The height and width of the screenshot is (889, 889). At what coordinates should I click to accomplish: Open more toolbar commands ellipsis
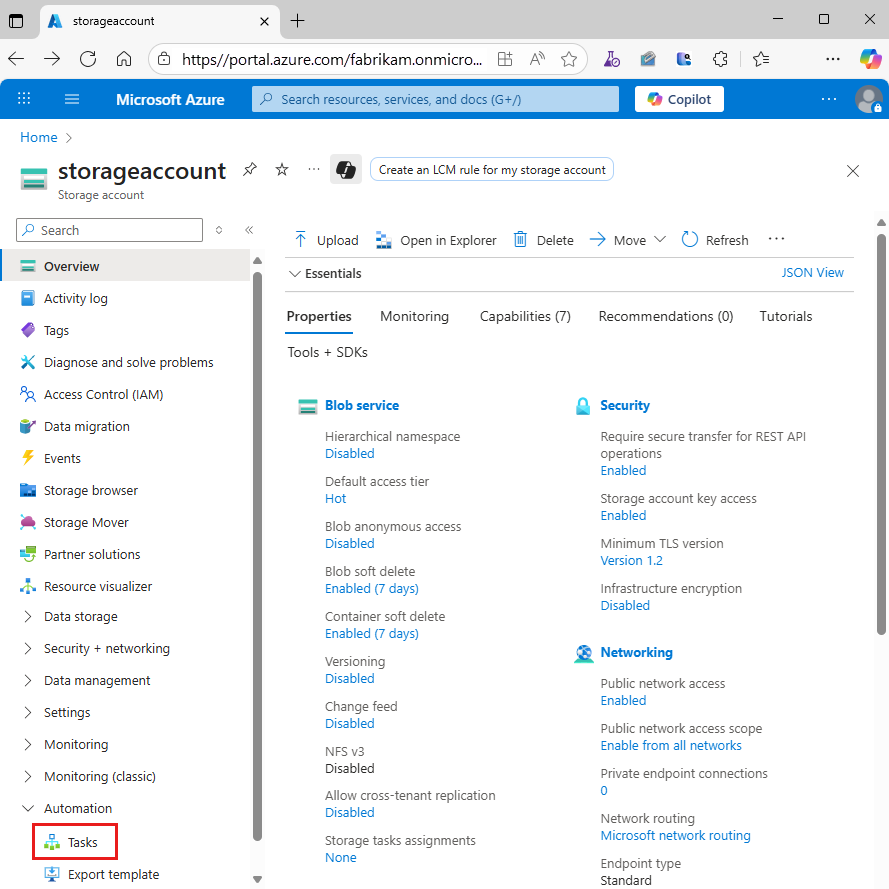776,239
